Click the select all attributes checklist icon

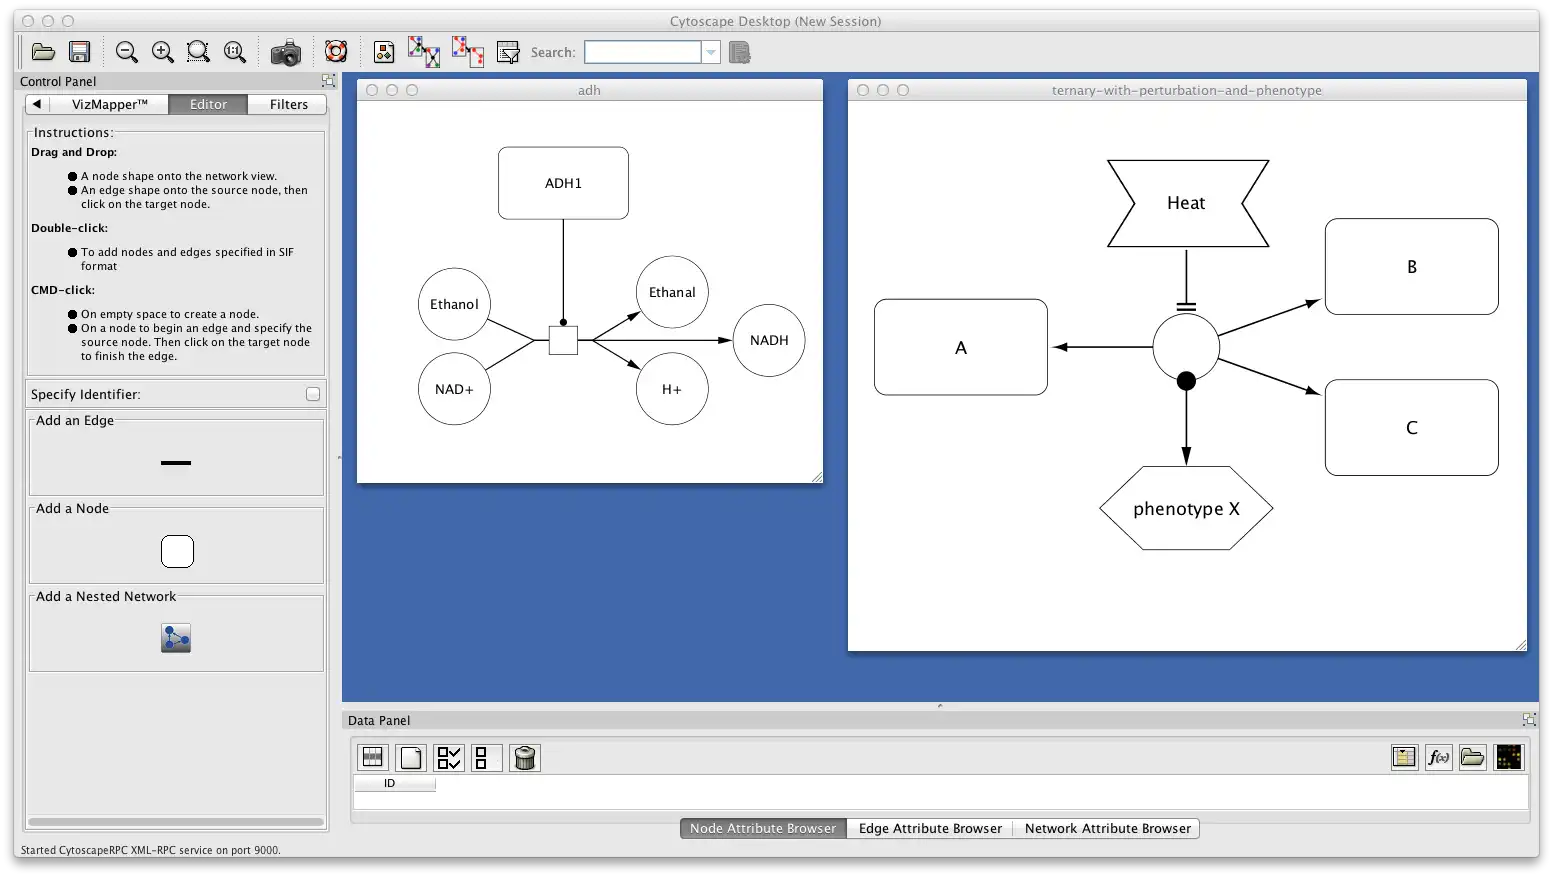tap(449, 758)
